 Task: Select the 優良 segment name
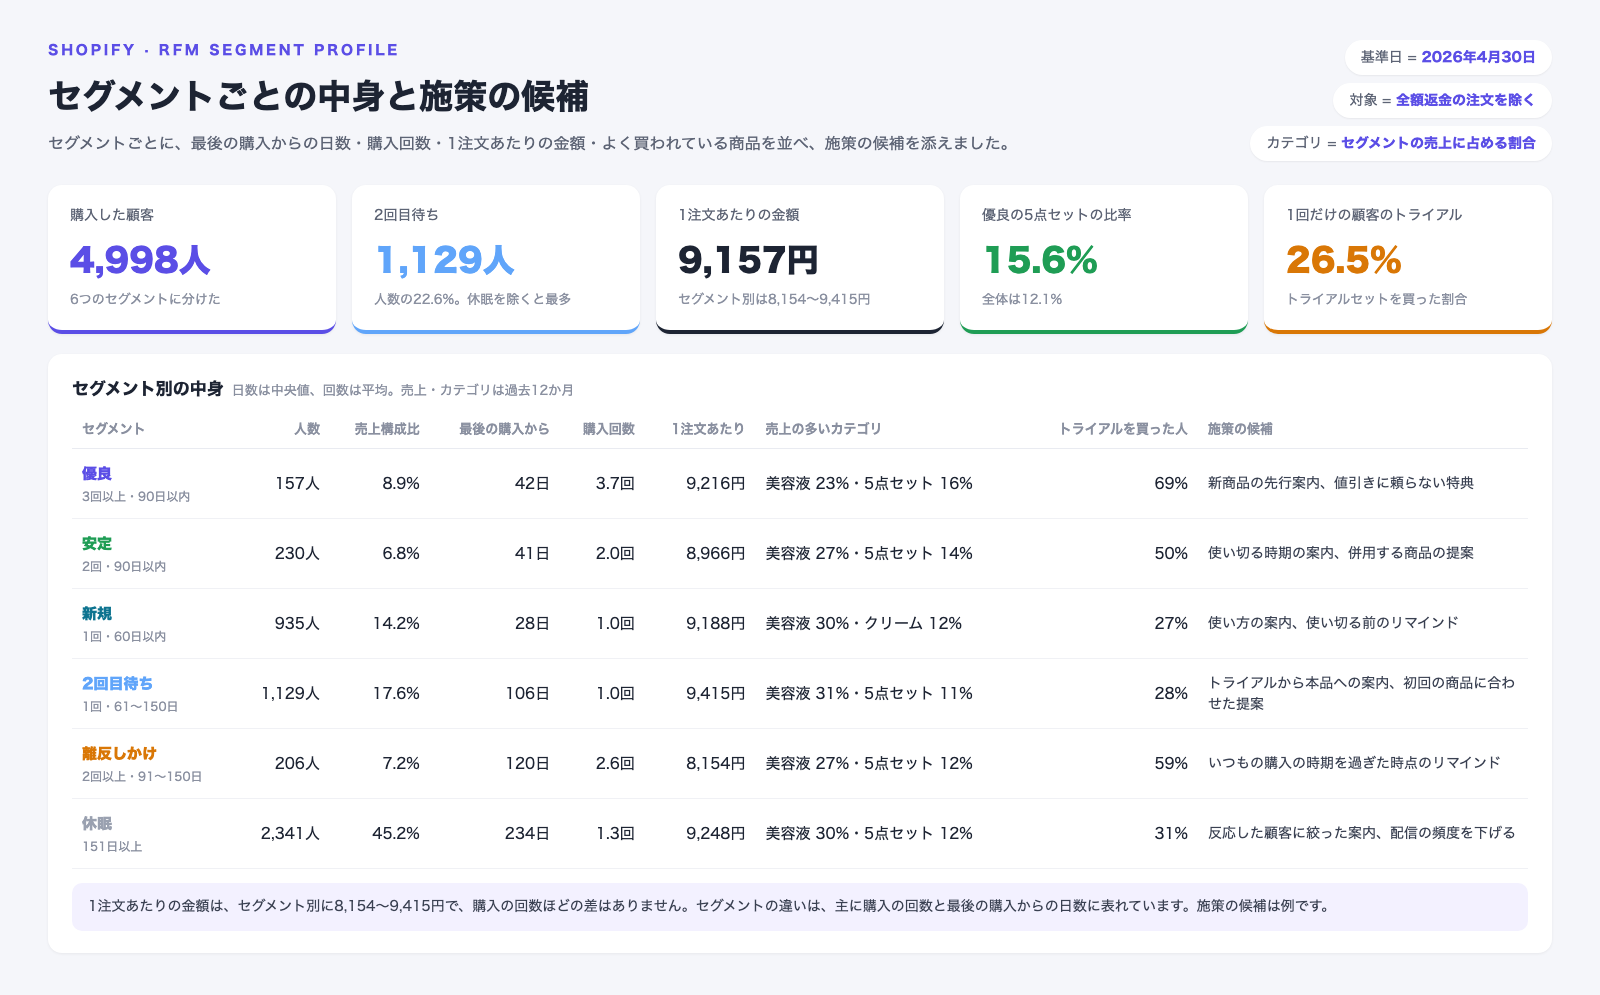pyautogui.click(x=97, y=474)
